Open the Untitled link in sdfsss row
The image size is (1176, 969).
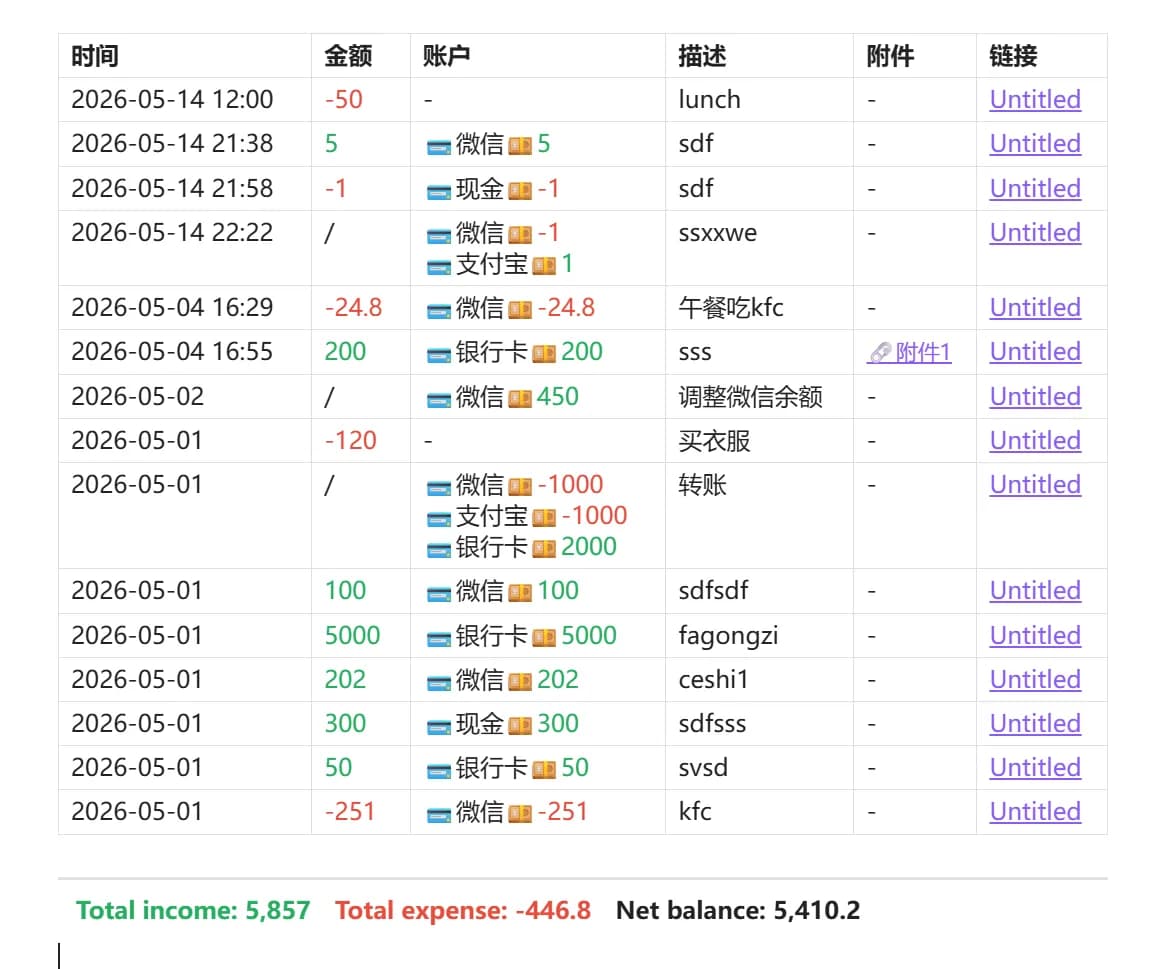(1035, 724)
